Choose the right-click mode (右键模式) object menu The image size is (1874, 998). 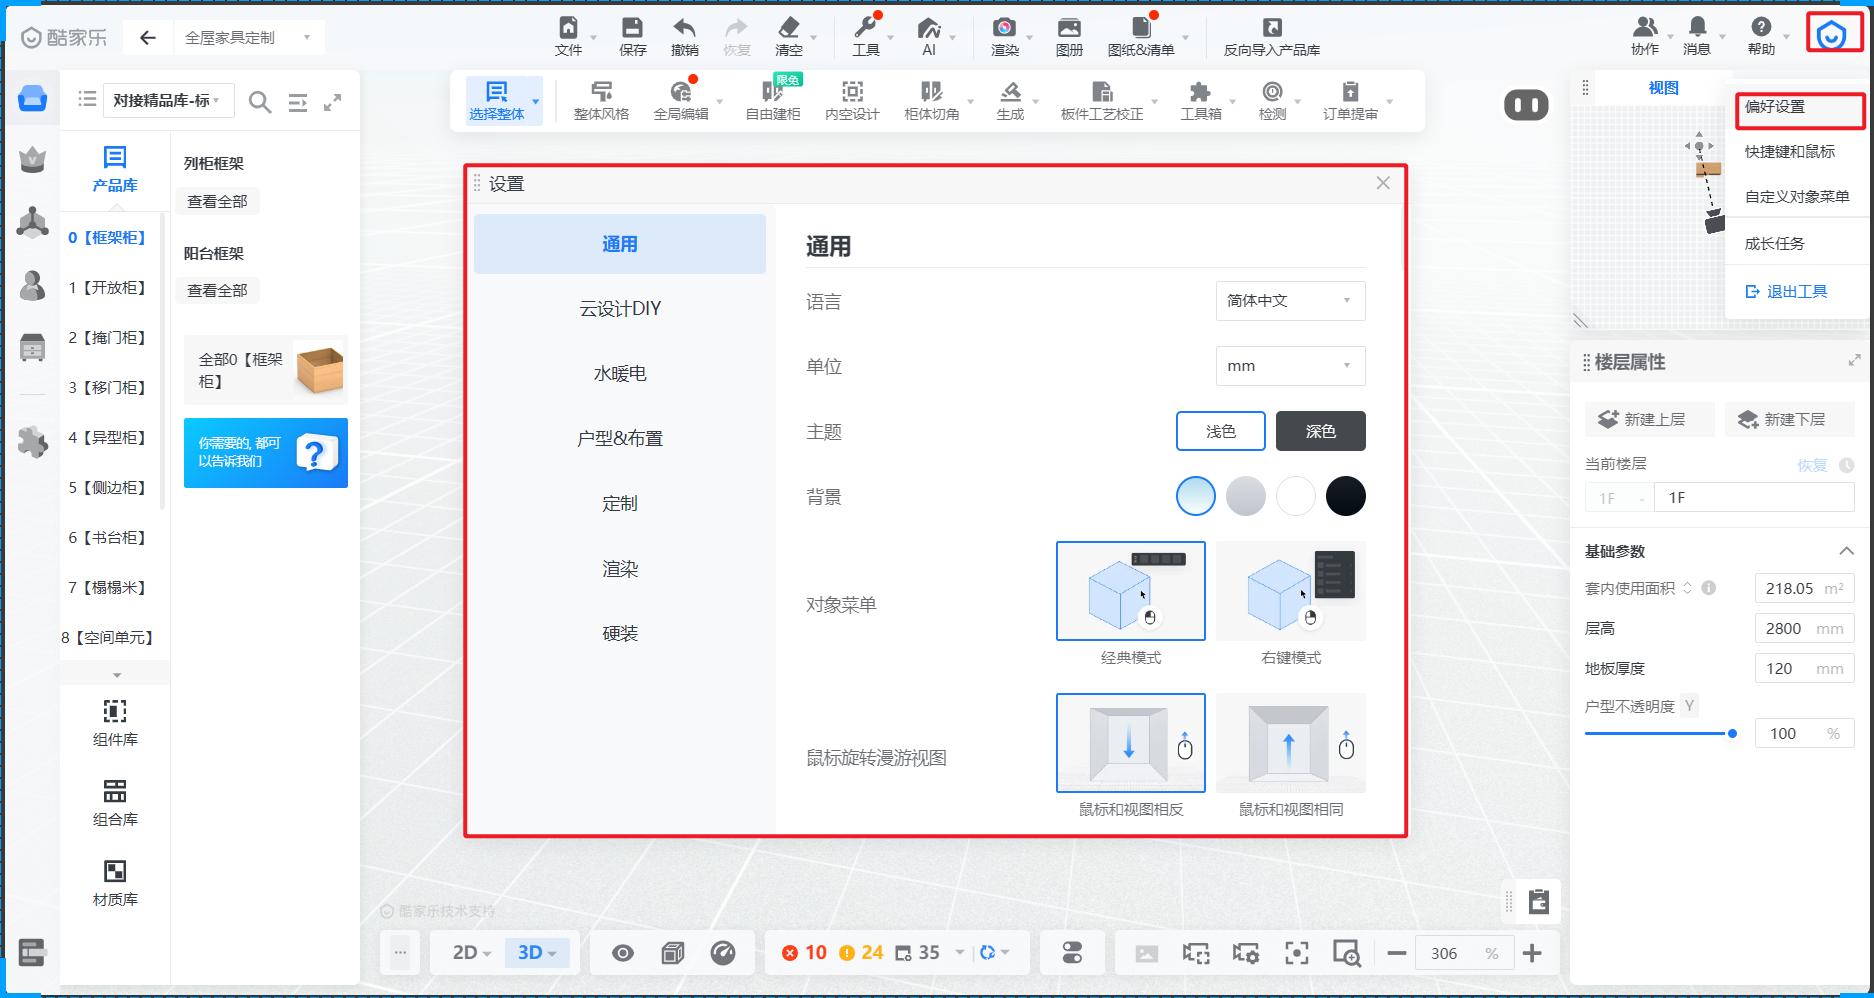coord(1290,592)
